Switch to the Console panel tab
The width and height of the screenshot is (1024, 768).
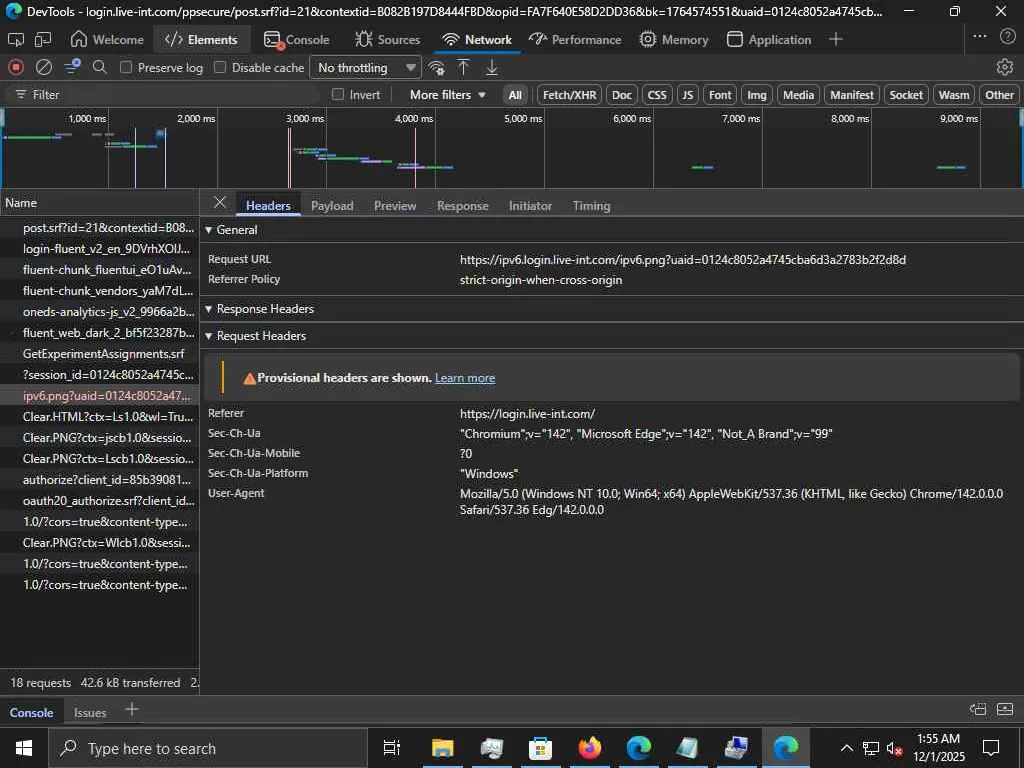[296, 40]
